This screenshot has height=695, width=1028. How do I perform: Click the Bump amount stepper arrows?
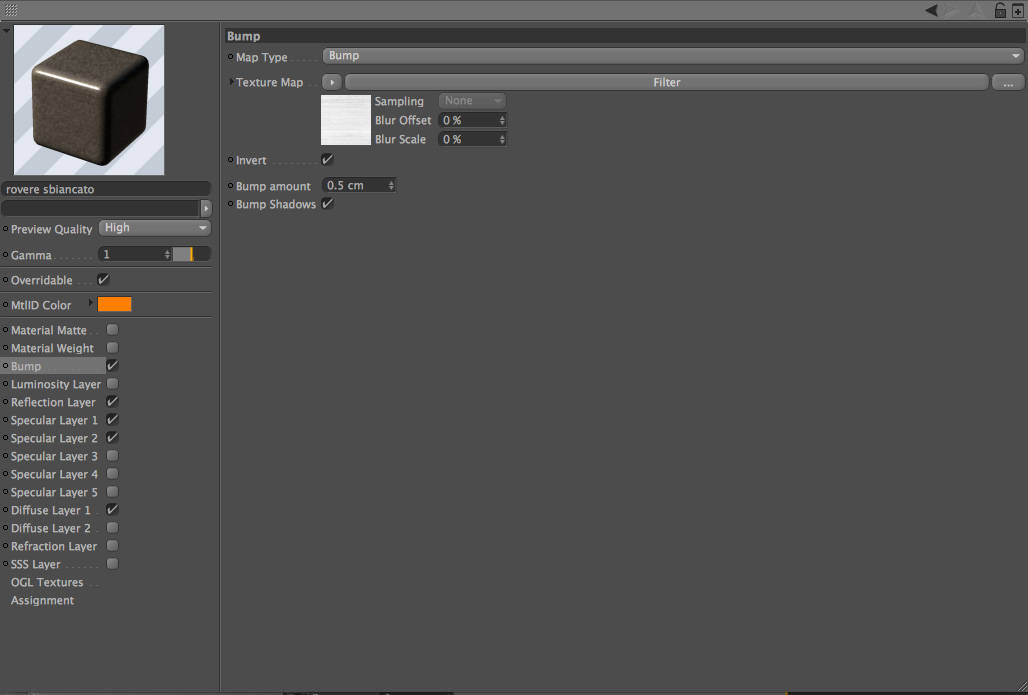391,186
